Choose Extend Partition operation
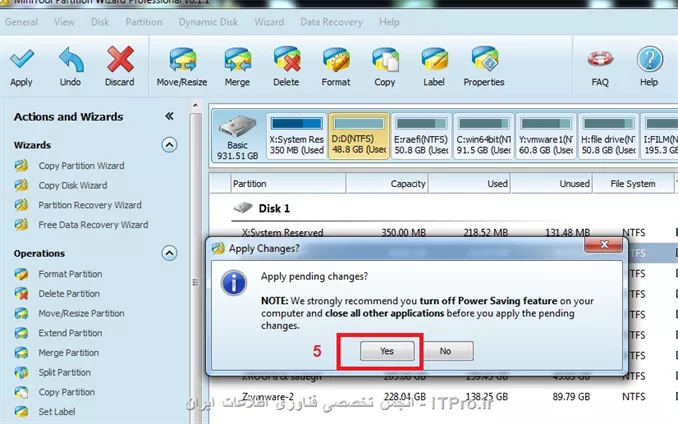678x424 pixels. click(70, 333)
